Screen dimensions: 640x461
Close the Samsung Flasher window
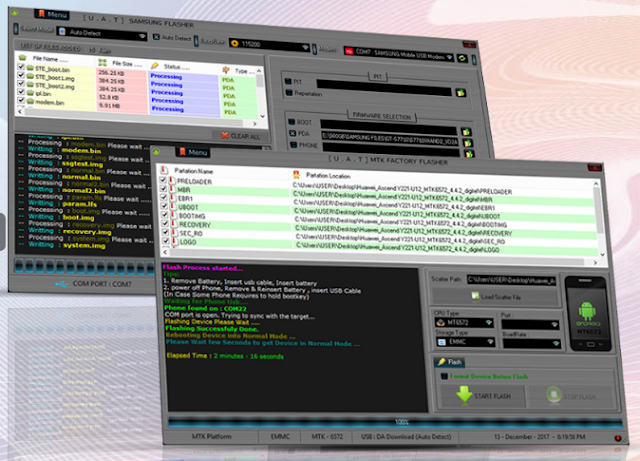(x=469, y=44)
